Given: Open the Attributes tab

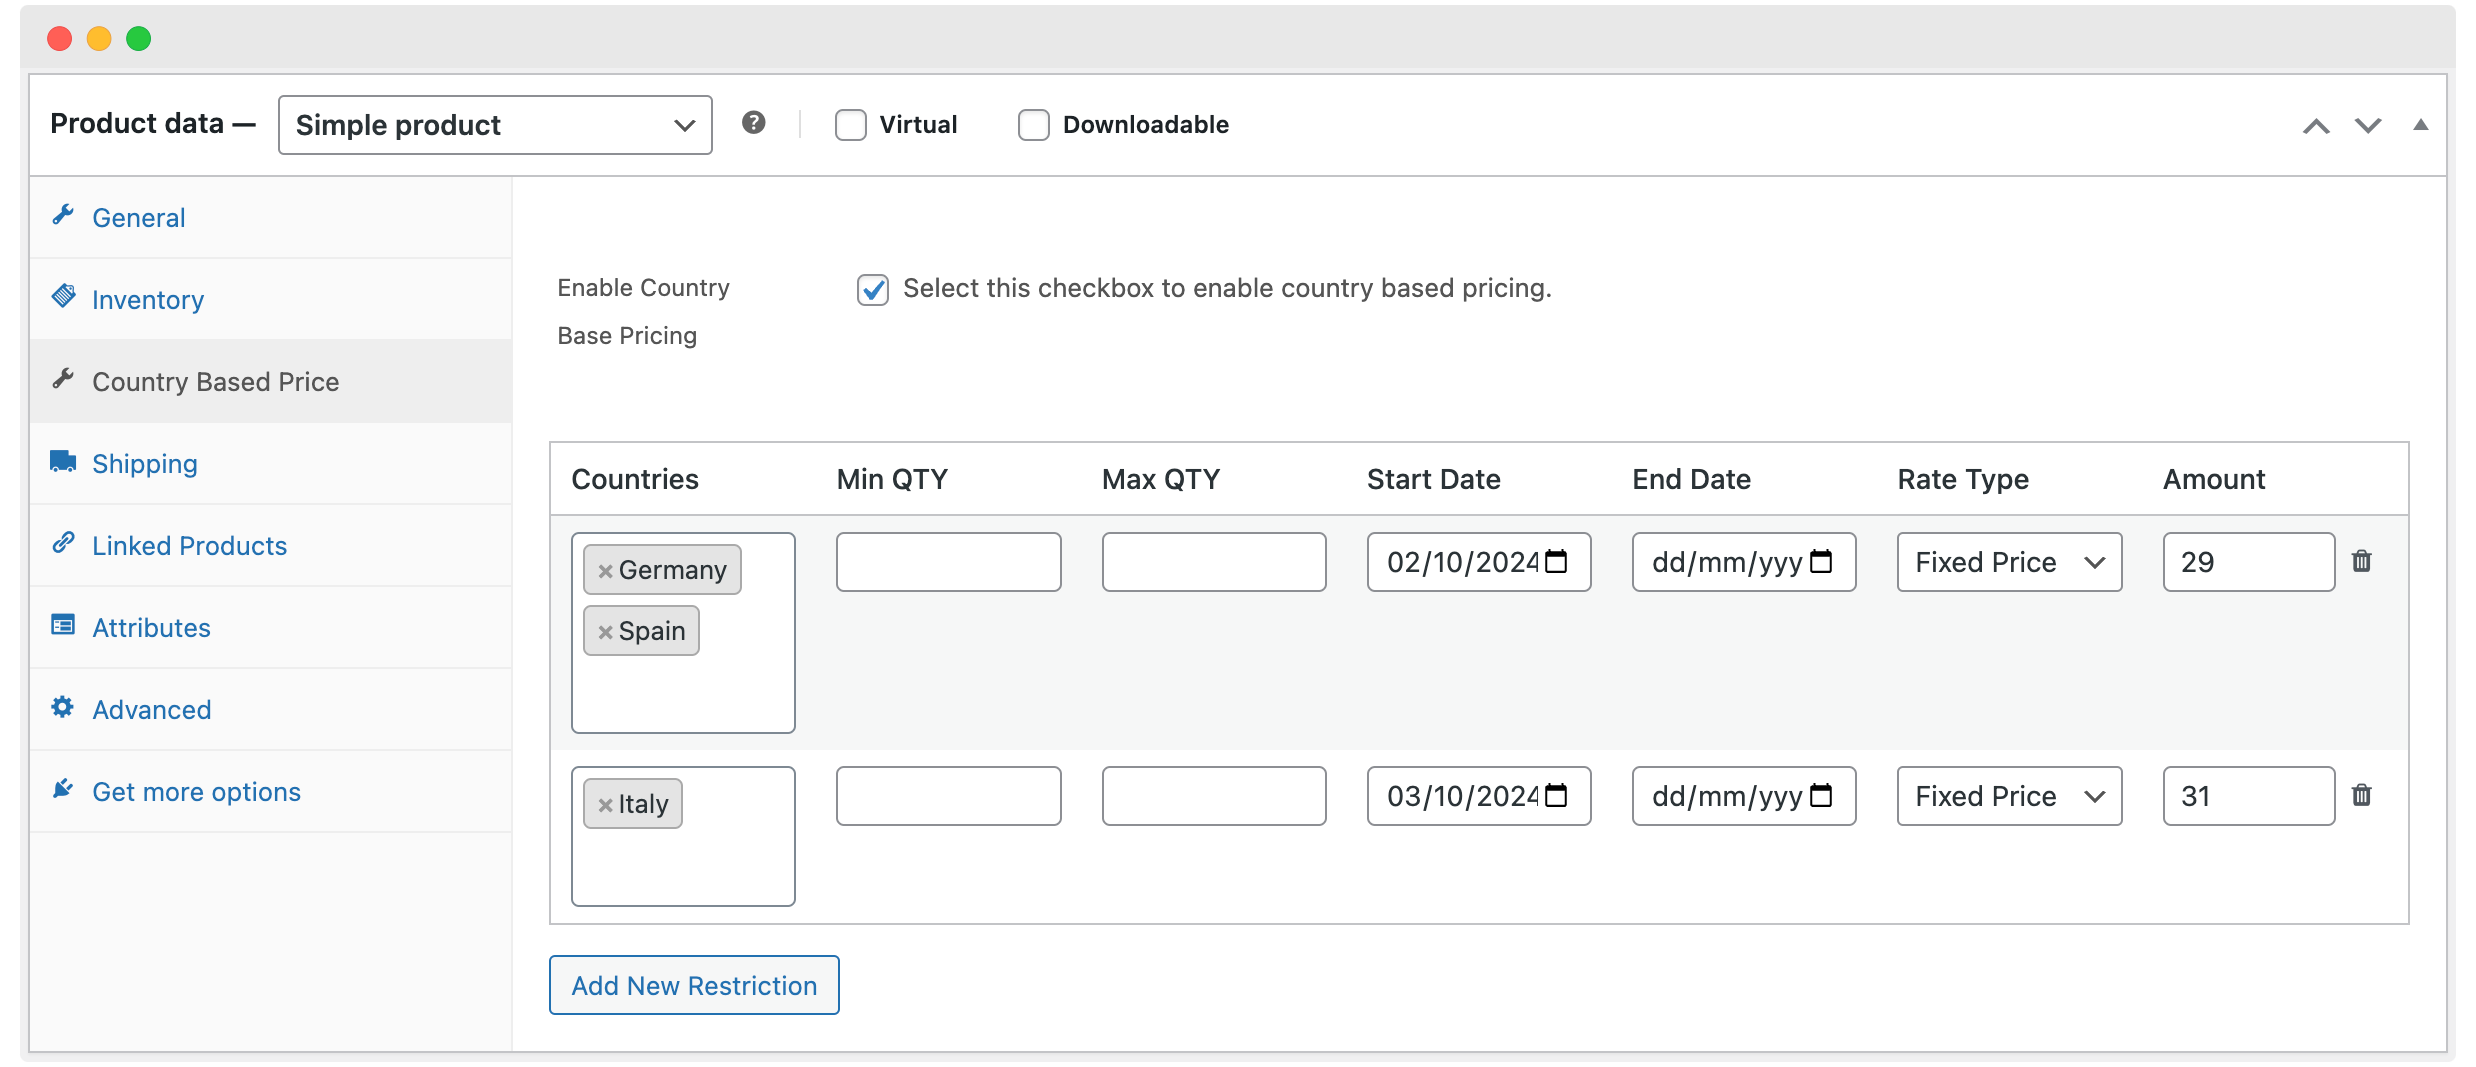Looking at the screenshot, I should coord(151,627).
